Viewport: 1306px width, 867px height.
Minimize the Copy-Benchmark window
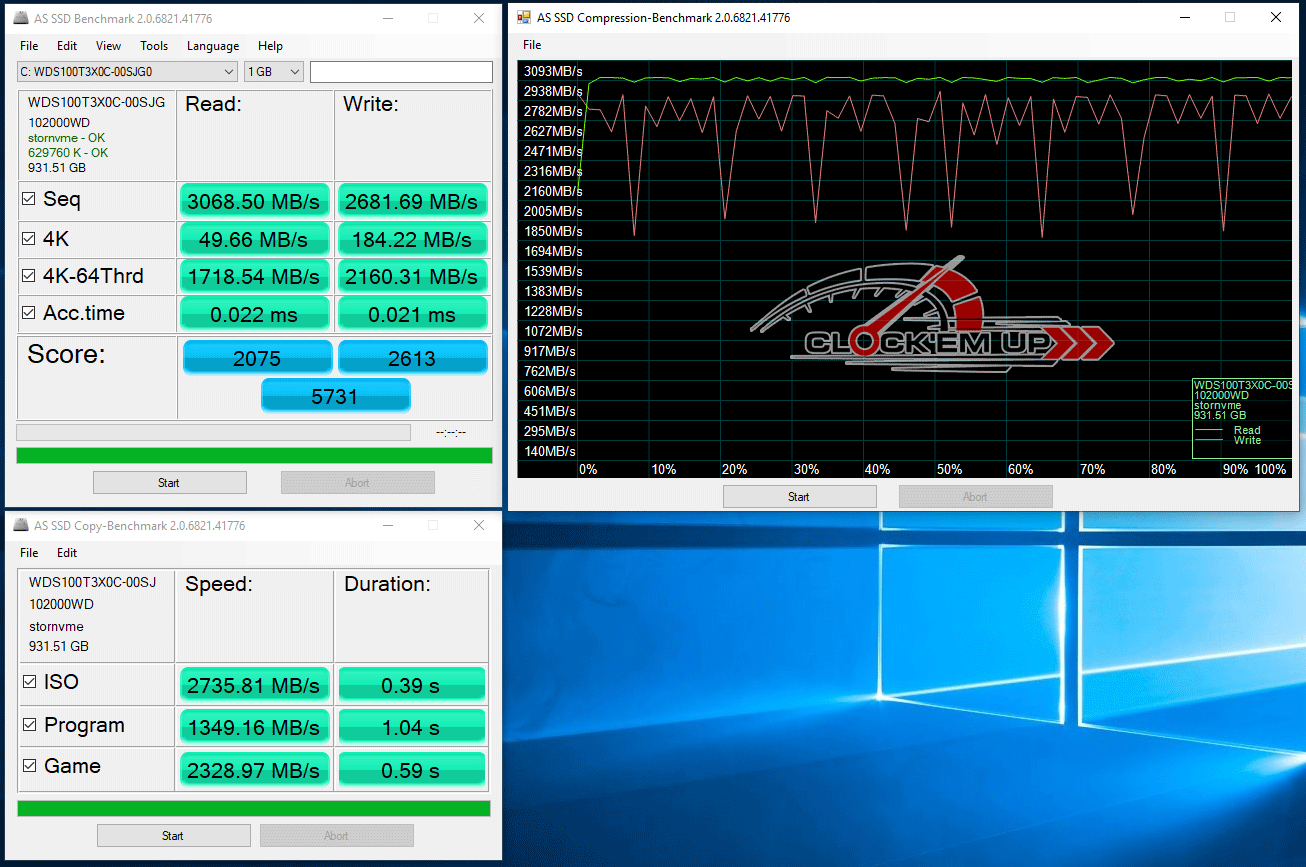[387, 526]
